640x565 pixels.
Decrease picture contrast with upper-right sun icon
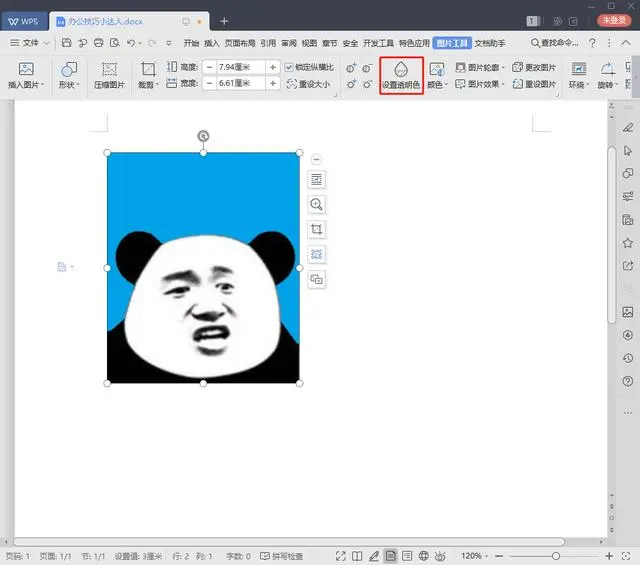pyautogui.click(x=367, y=68)
